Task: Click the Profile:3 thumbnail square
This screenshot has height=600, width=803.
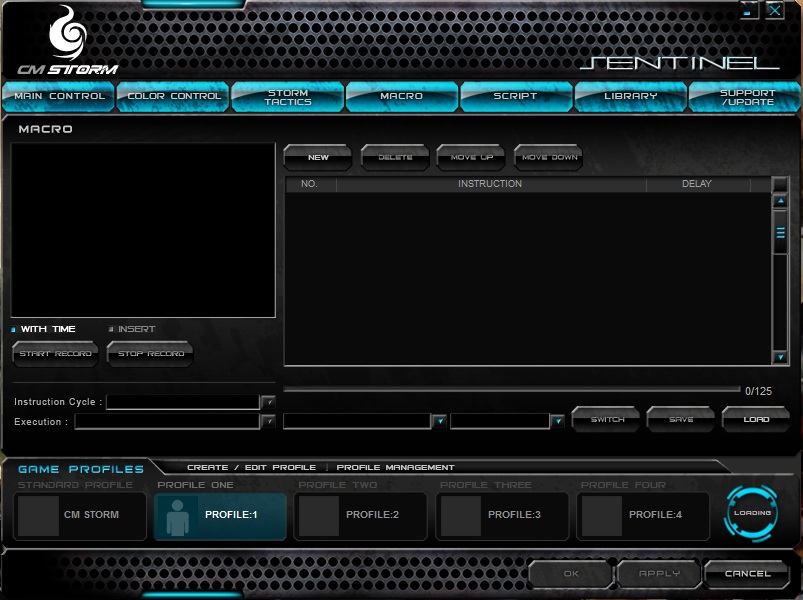Action: [x=460, y=516]
